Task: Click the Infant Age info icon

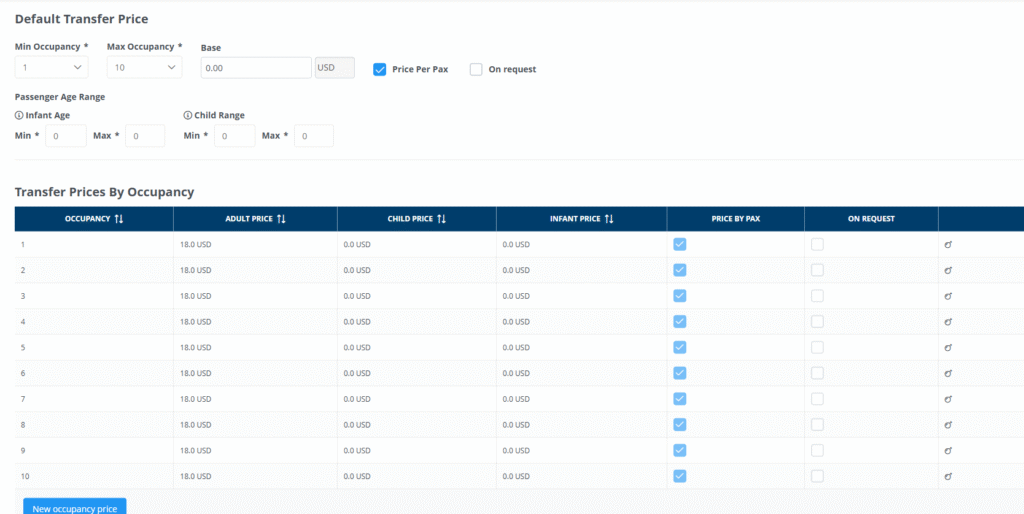Action: pyautogui.click(x=19, y=115)
